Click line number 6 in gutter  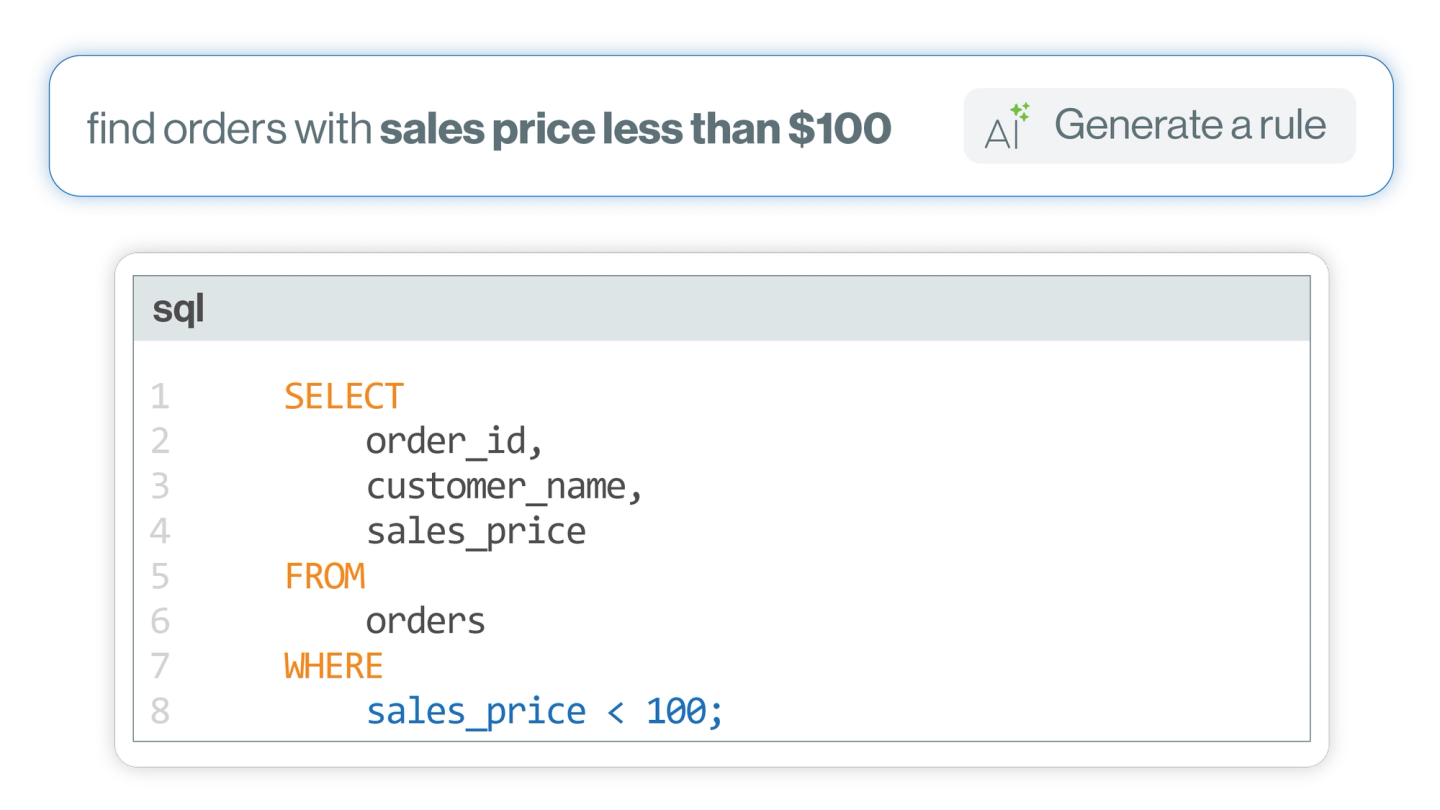[x=160, y=622]
